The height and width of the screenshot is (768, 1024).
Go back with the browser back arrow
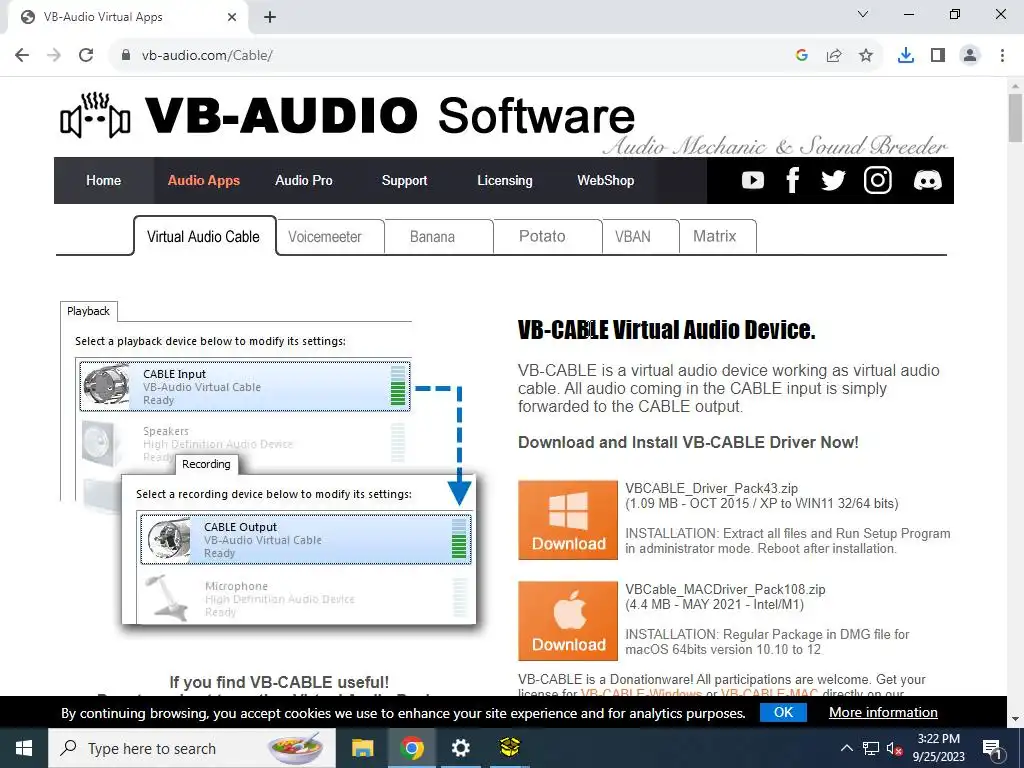click(x=22, y=56)
